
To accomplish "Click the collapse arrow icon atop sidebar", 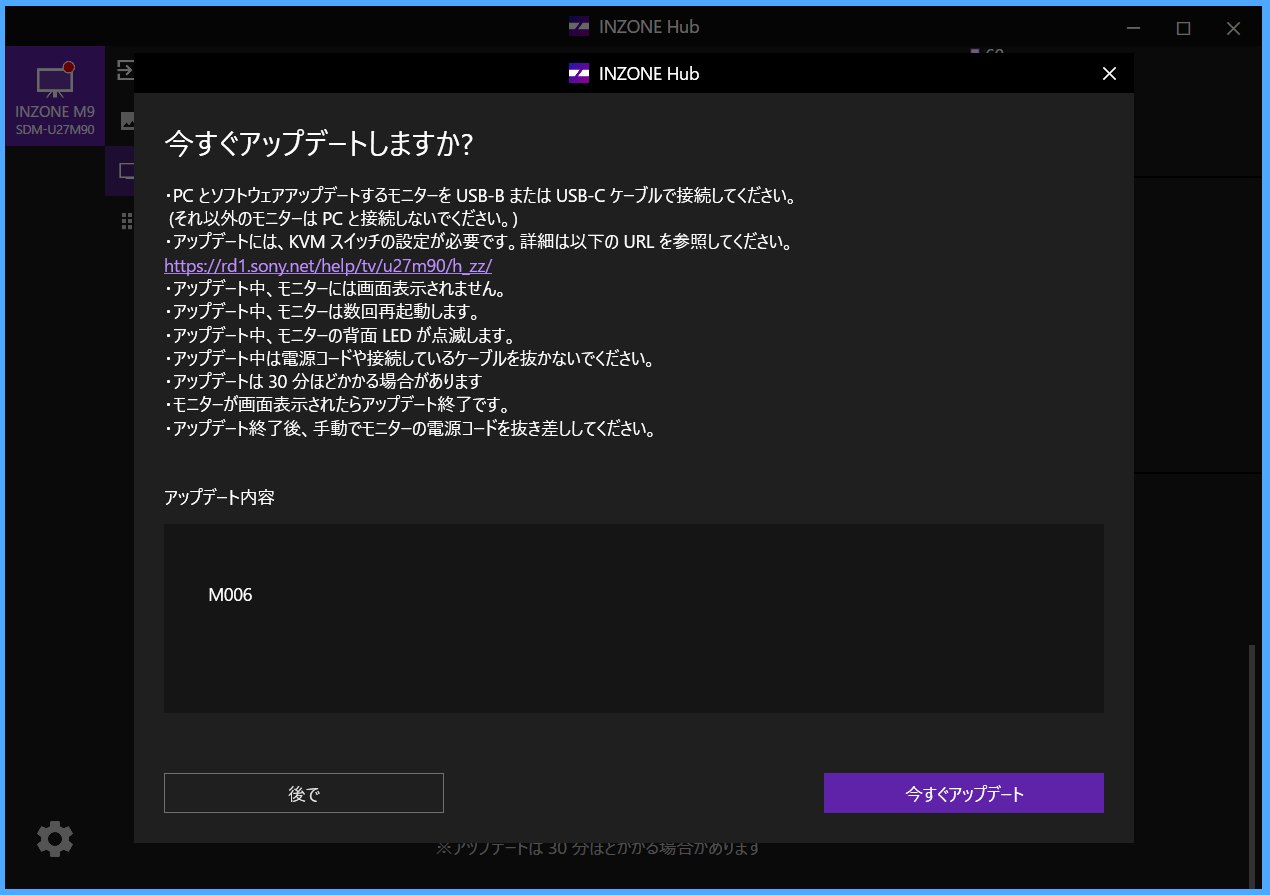I will tap(125, 70).
